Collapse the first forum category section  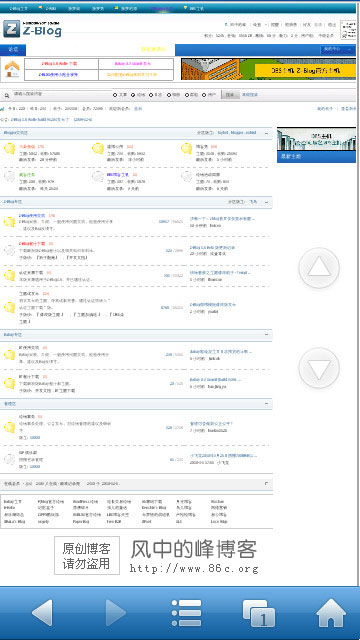pyautogui.click(x=267, y=133)
